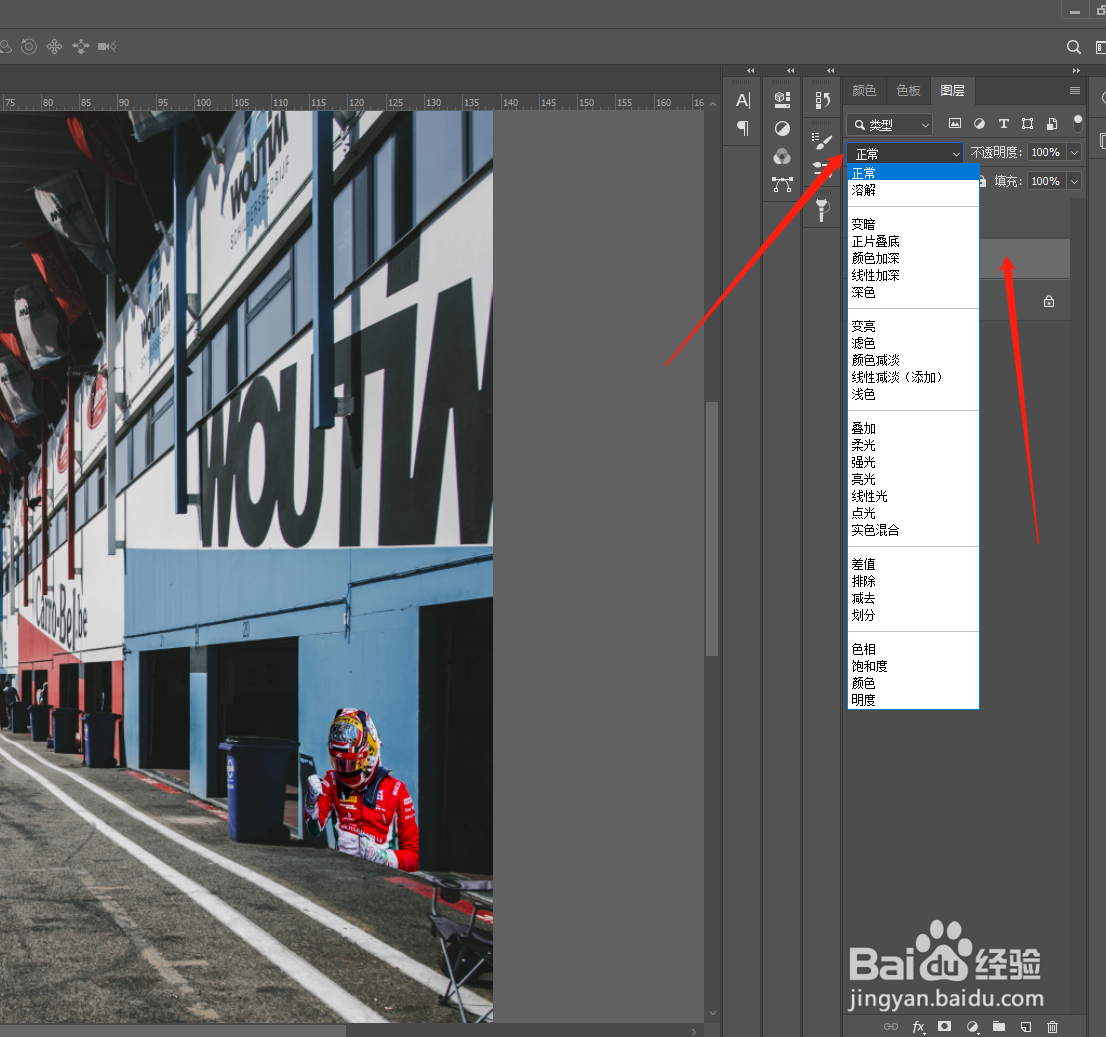Image resolution: width=1106 pixels, height=1037 pixels.
Task: Open the Brush settings panel icon
Action: (822, 141)
